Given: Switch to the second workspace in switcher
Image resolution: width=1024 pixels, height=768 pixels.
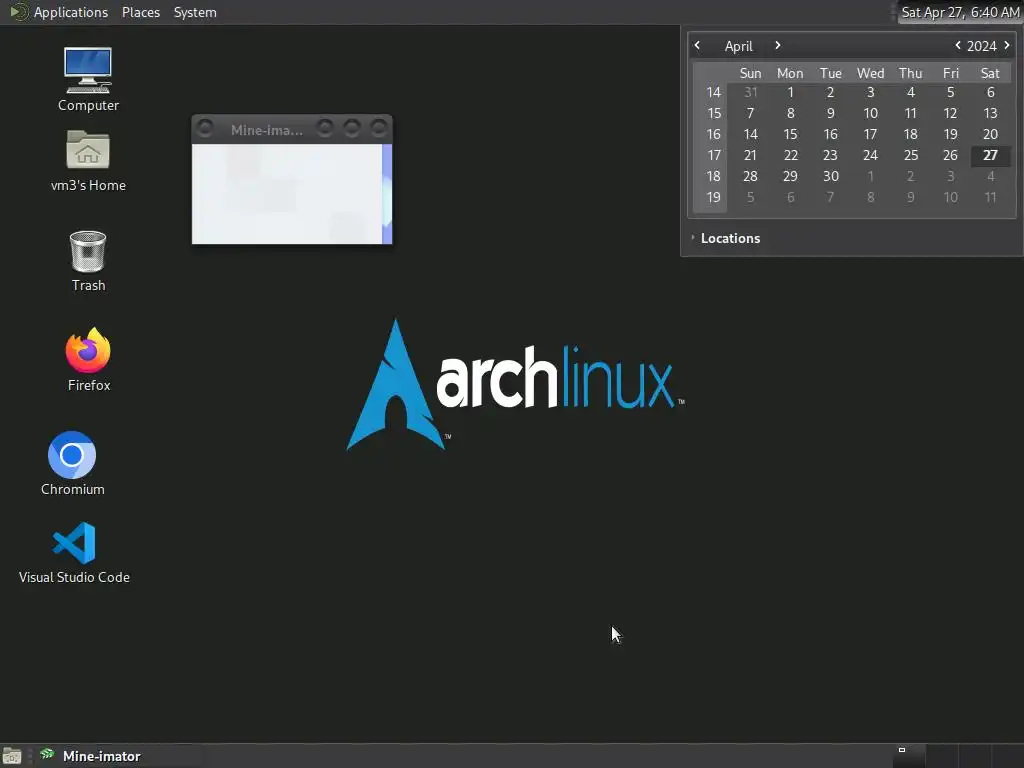Looking at the screenshot, I should click(x=942, y=756).
